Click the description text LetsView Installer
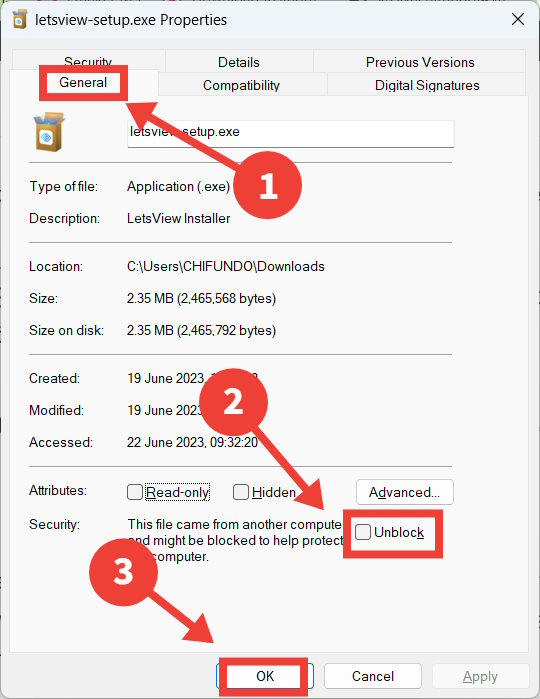The image size is (540, 699). (x=178, y=218)
